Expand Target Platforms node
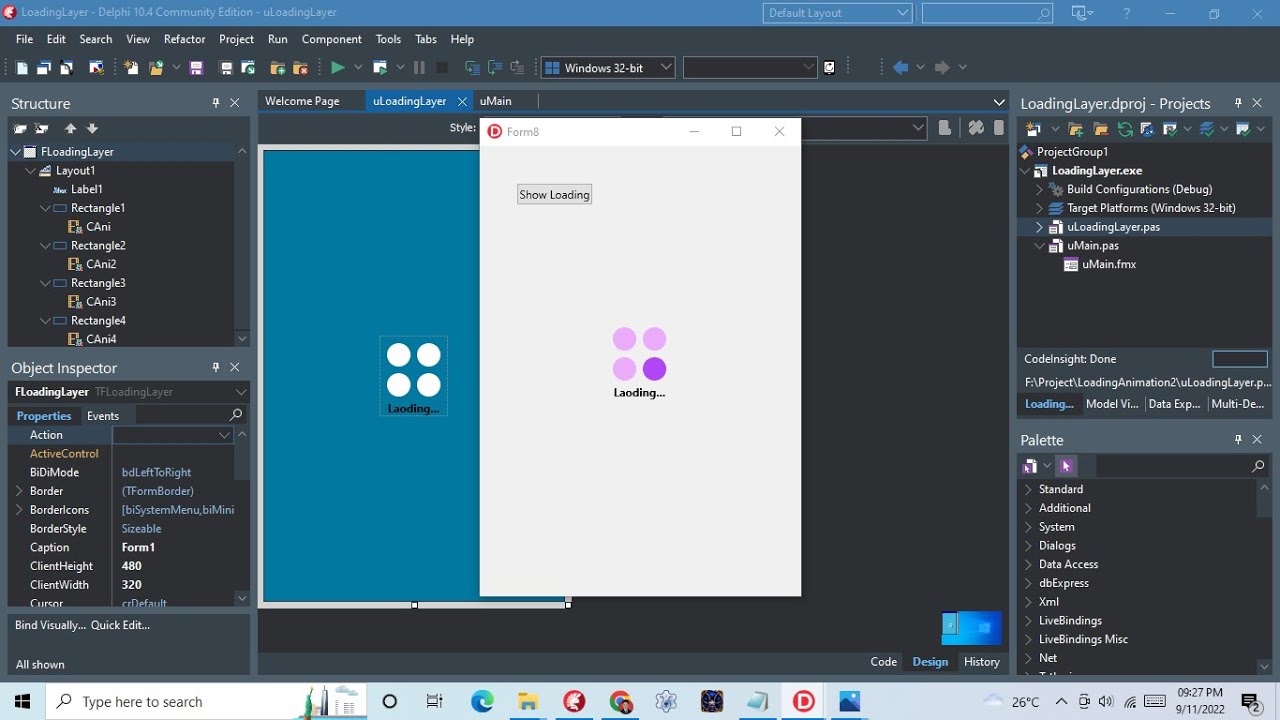 click(x=1039, y=208)
